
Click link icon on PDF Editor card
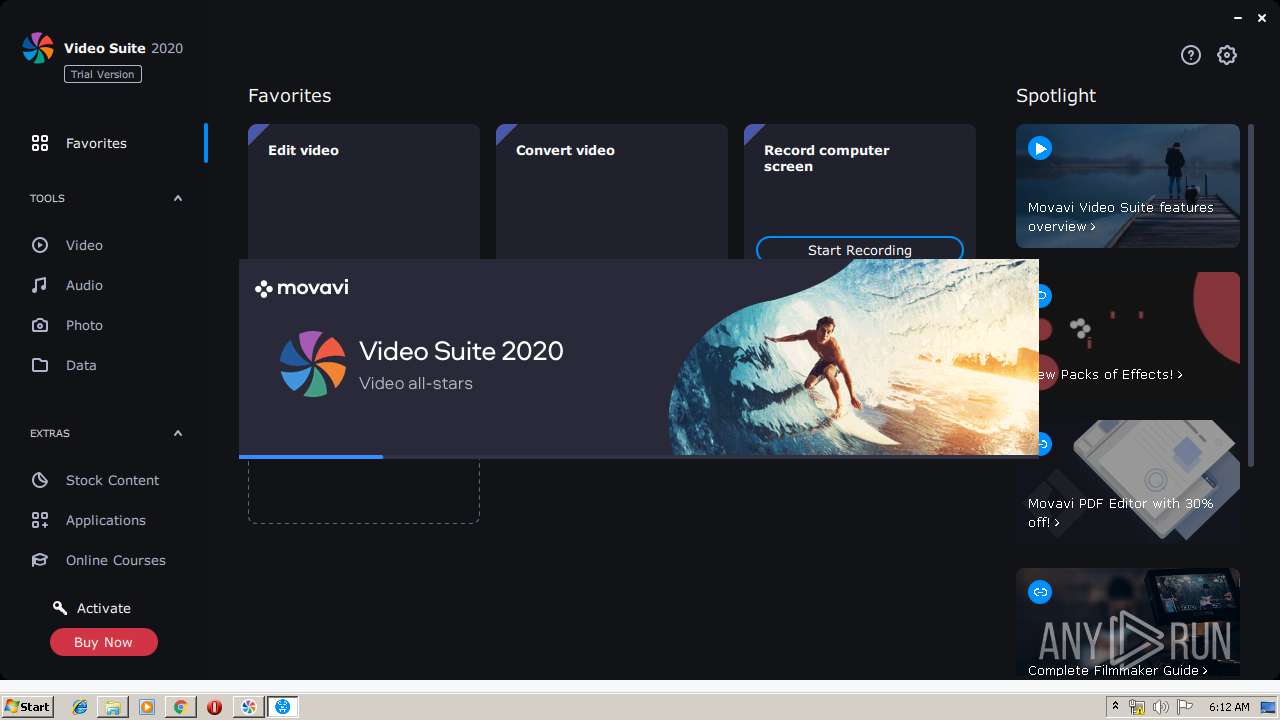[x=1044, y=444]
